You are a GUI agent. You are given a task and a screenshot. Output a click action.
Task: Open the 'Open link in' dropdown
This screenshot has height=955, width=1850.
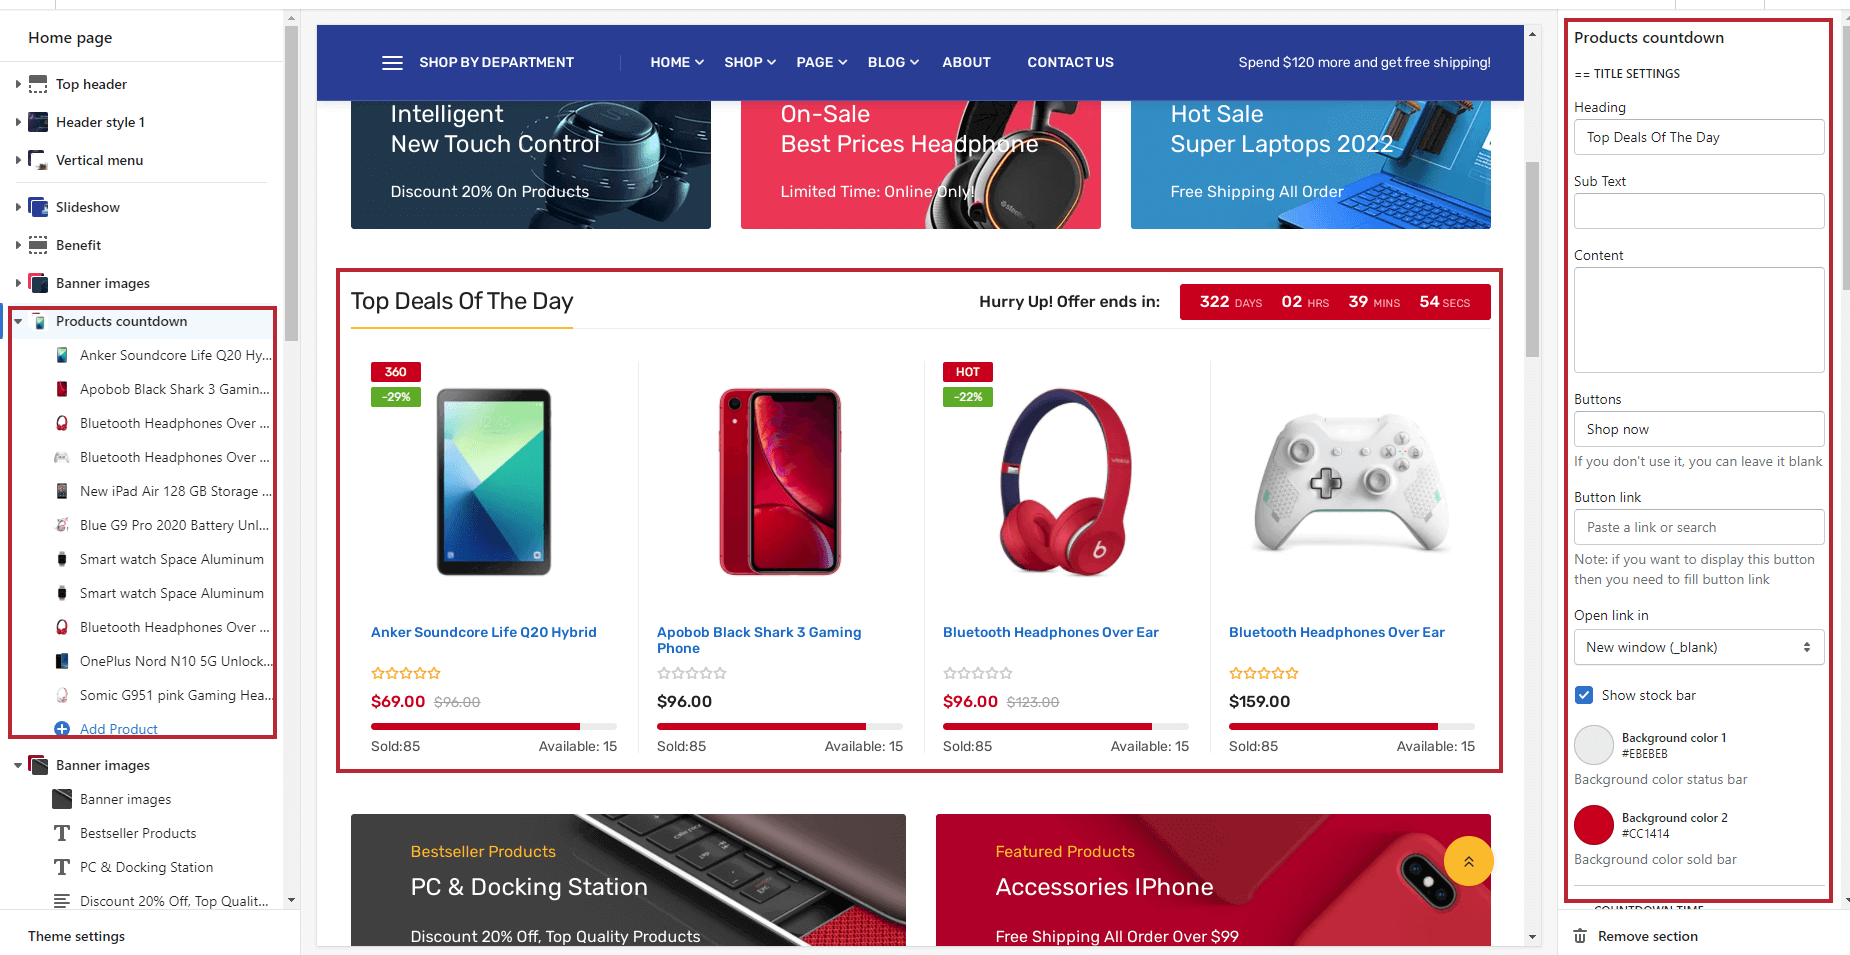point(1698,647)
